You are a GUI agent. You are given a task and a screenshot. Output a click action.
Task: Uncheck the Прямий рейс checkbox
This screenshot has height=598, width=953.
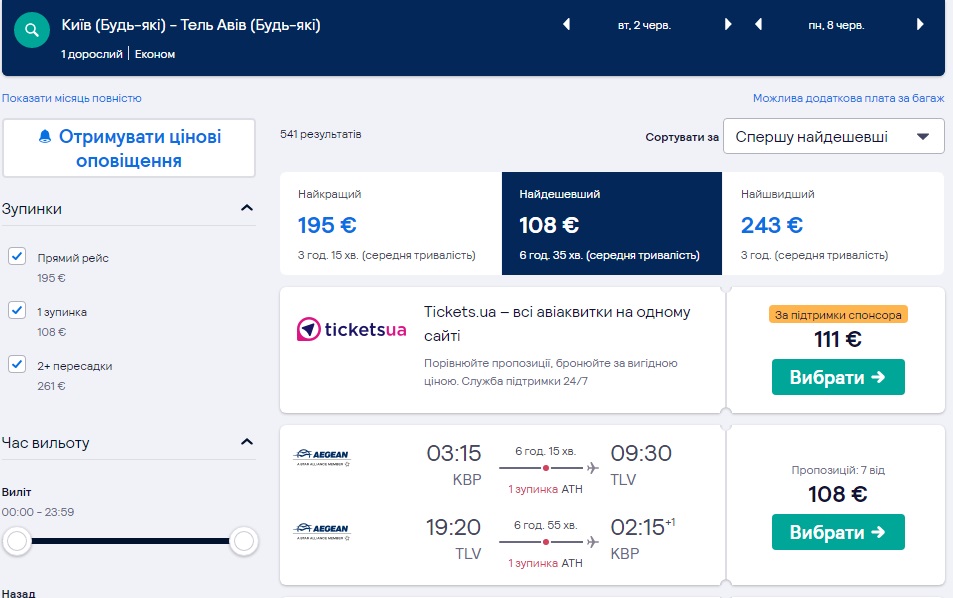tap(17, 257)
